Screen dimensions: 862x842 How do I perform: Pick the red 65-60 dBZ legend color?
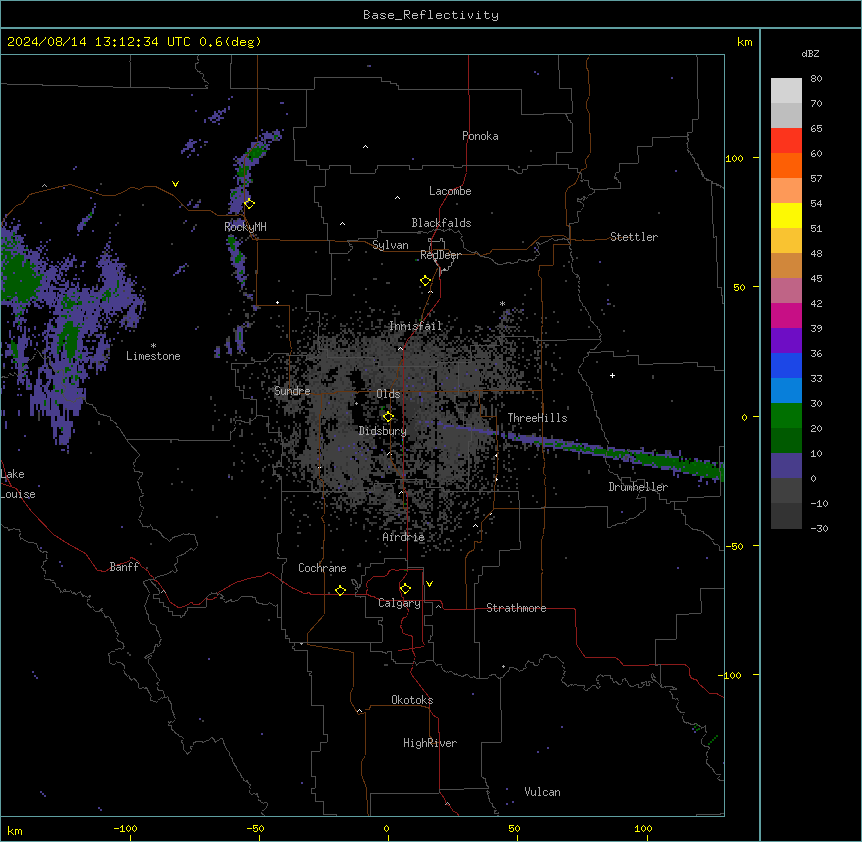(x=786, y=140)
